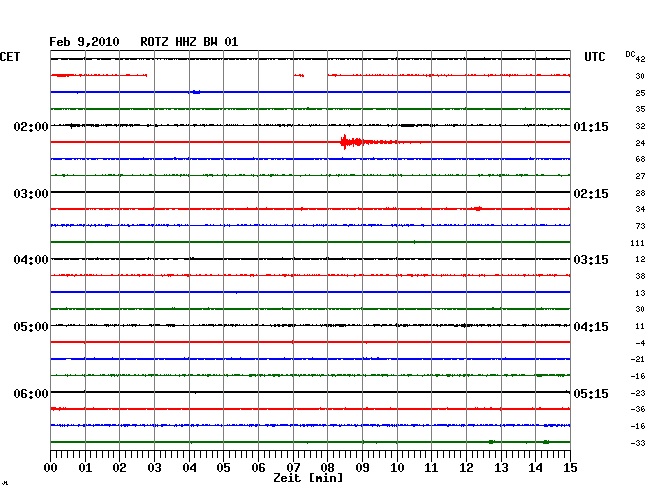Click the DC value 27
Screen dimensions: 650x494
pos(640,176)
